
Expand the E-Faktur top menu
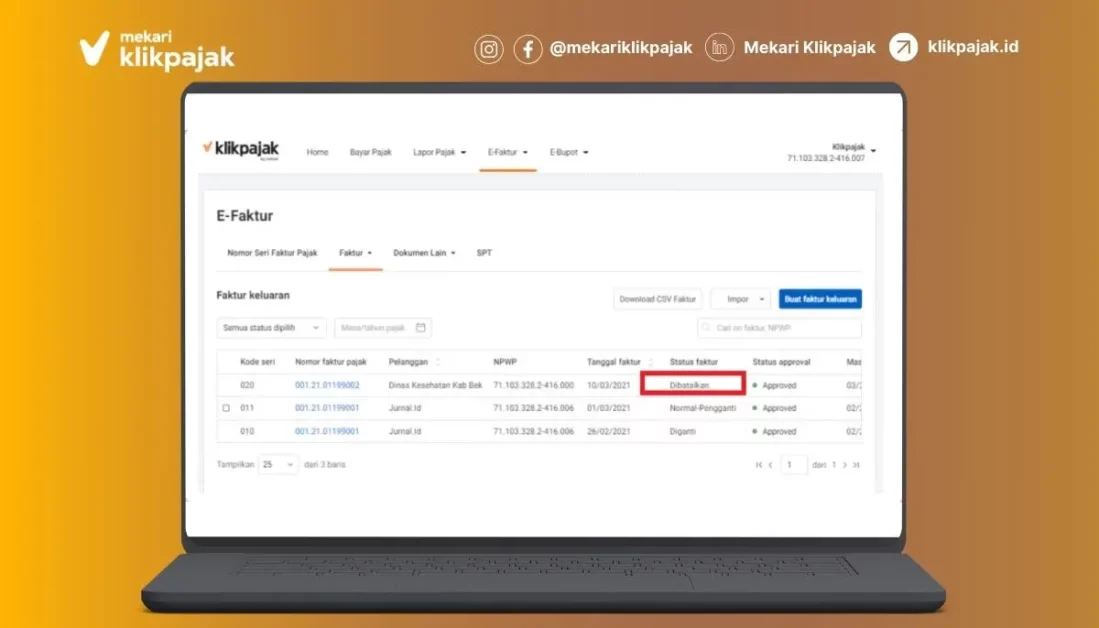(507, 152)
